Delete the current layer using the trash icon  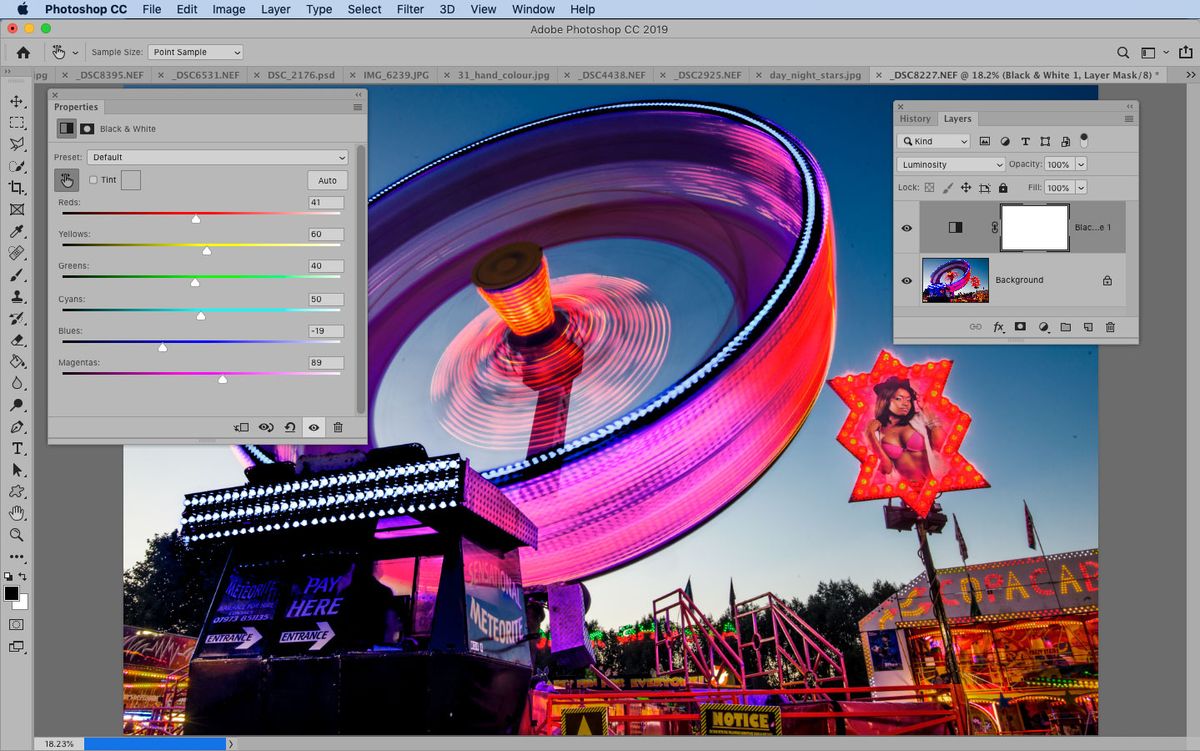1110,326
